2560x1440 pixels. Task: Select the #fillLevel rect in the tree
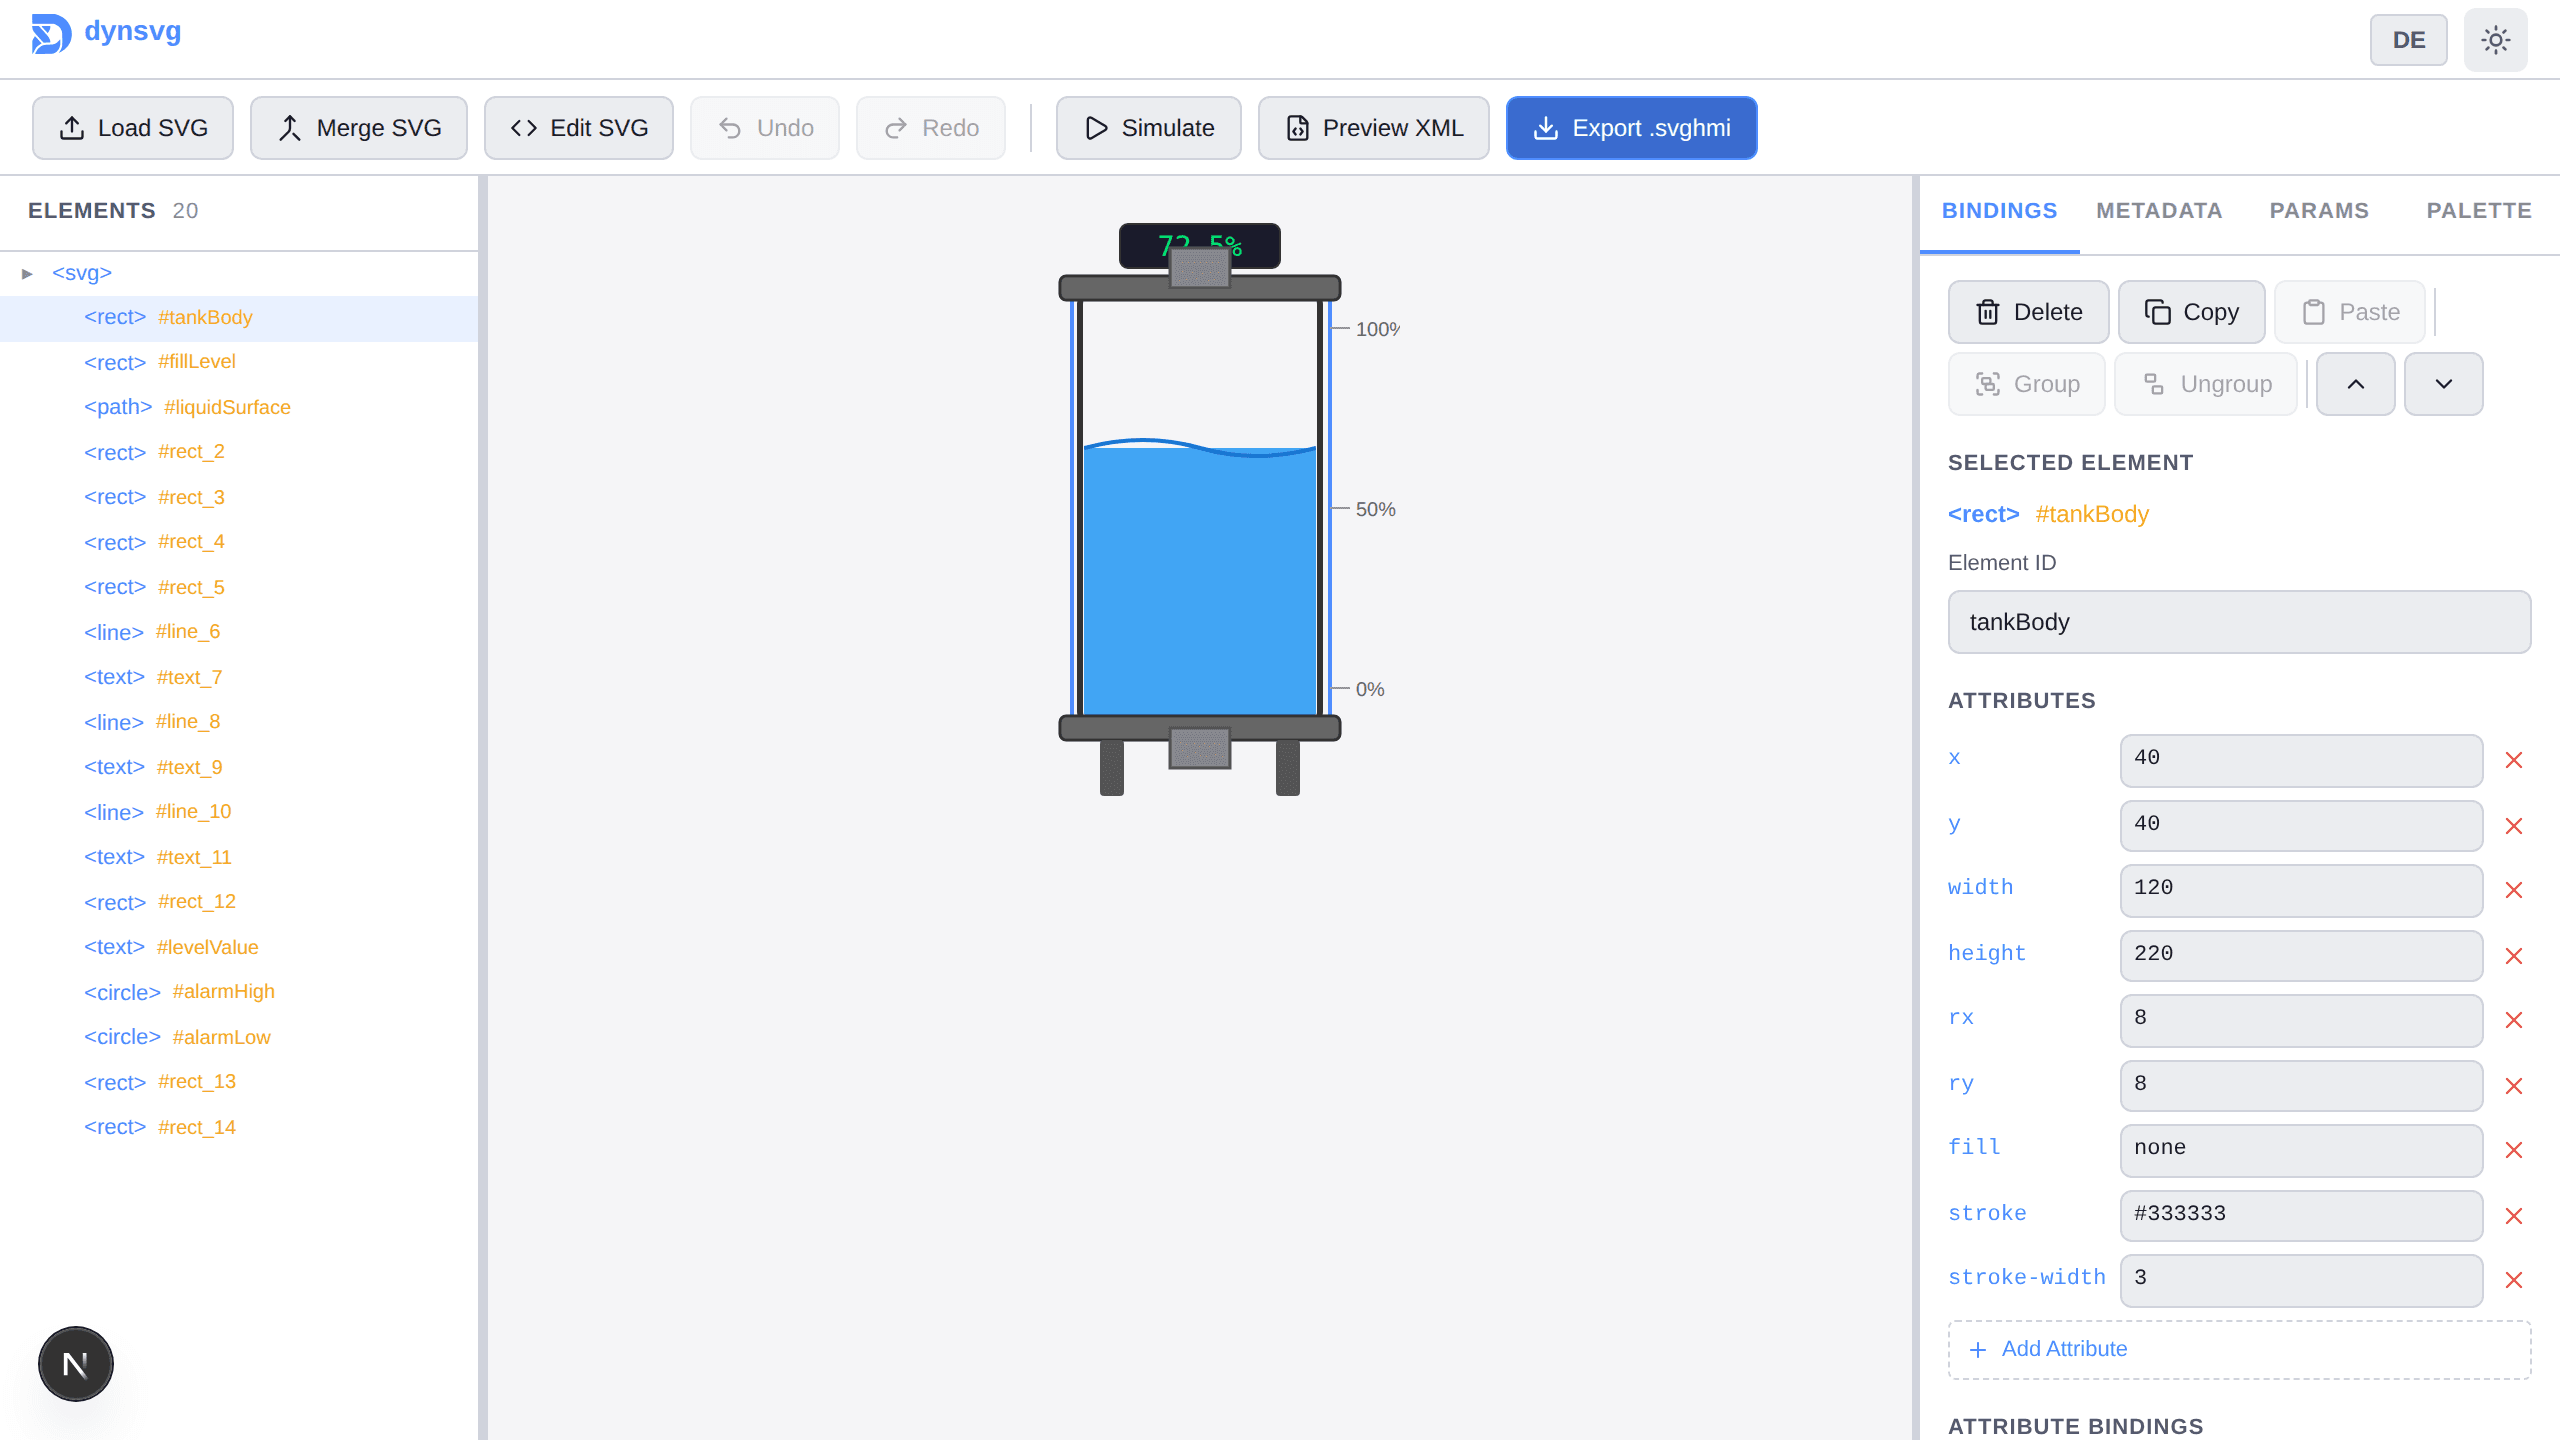pyautogui.click(x=196, y=361)
